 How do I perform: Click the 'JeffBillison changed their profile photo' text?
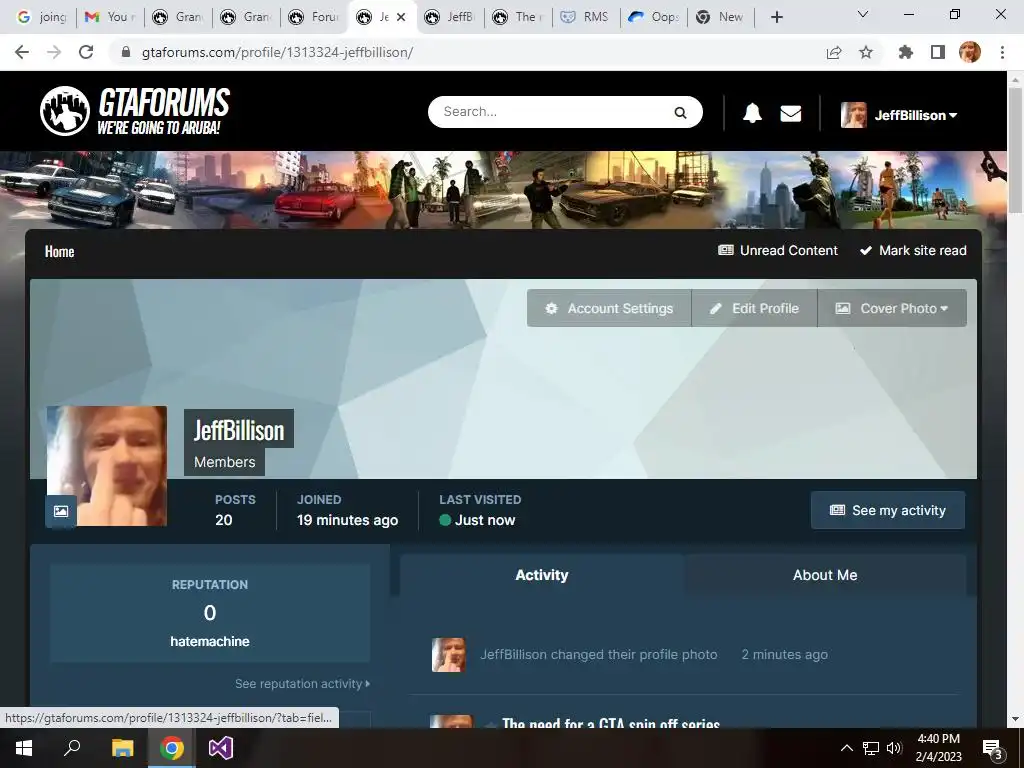click(x=598, y=654)
